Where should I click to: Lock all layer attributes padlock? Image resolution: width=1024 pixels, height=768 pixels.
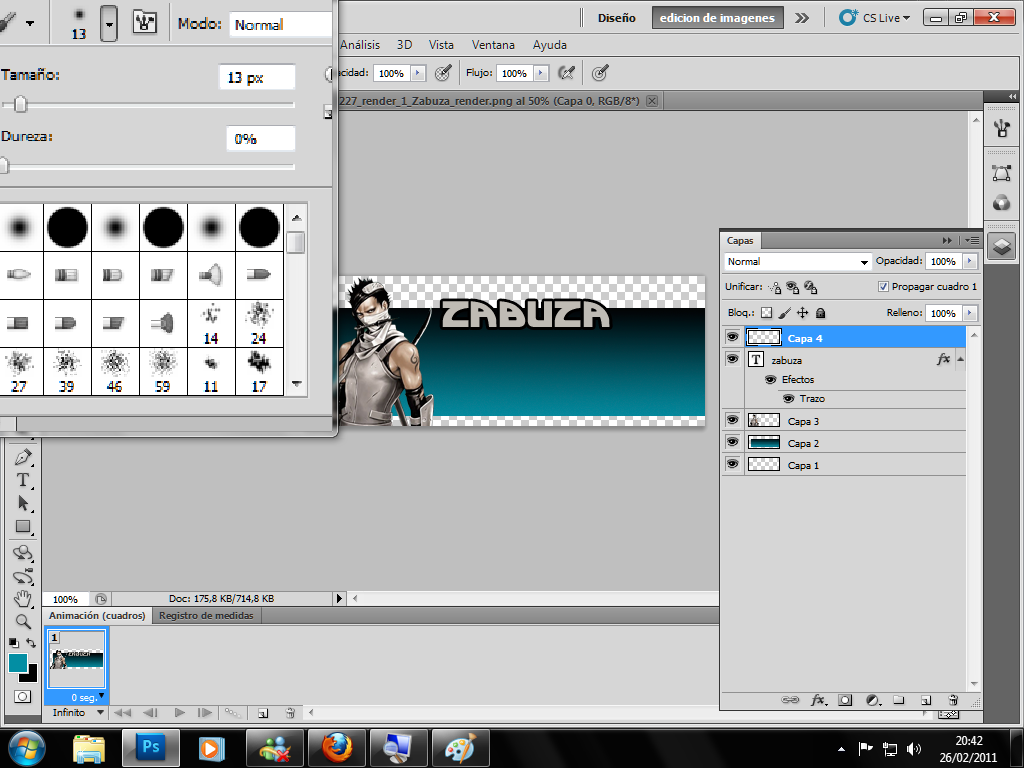(821, 313)
